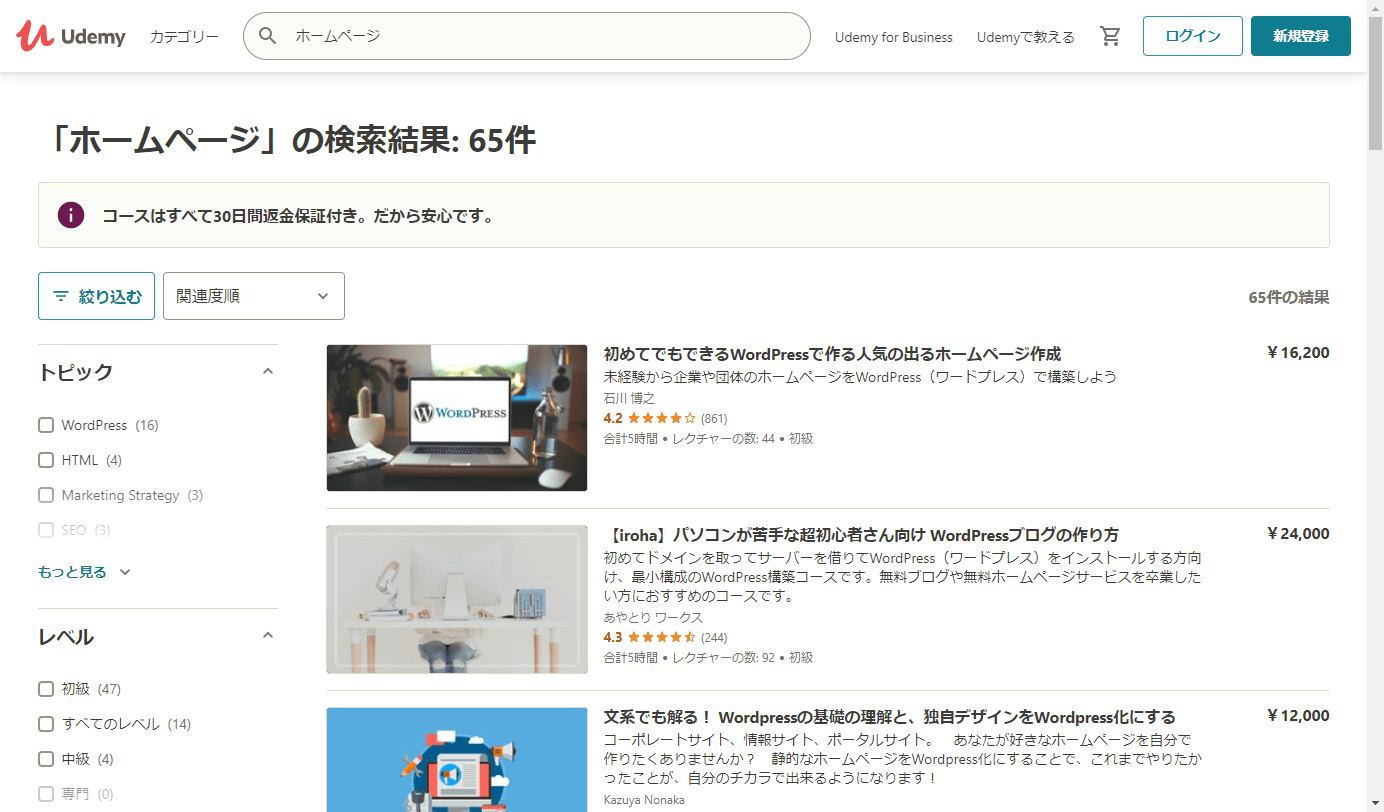The image size is (1384, 812).
Task: Check the SEO topic checkbox
Action: pyautogui.click(x=46, y=530)
